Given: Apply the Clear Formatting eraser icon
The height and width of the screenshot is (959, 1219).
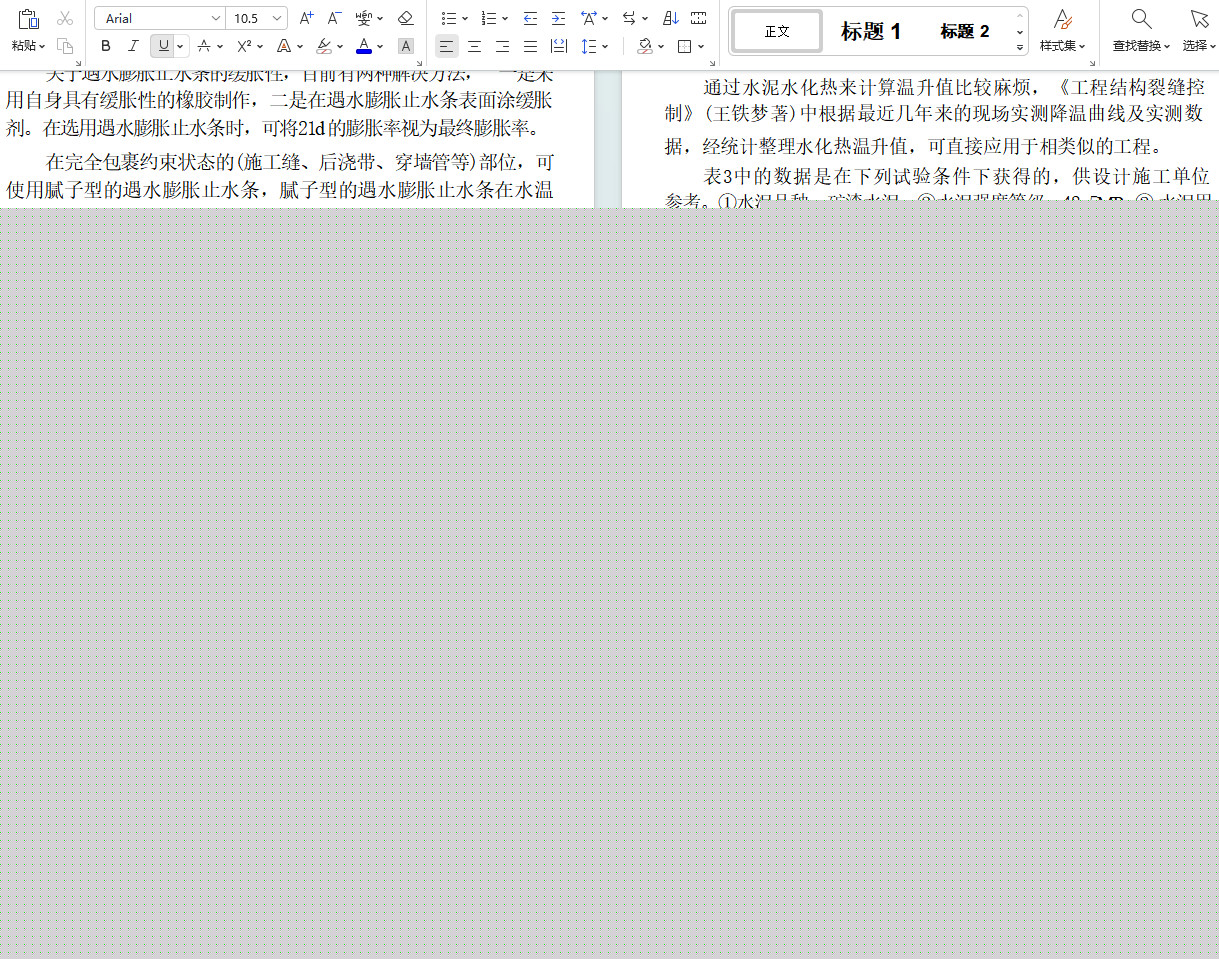Looking at the screenshot, I should (x=405, y=17).
